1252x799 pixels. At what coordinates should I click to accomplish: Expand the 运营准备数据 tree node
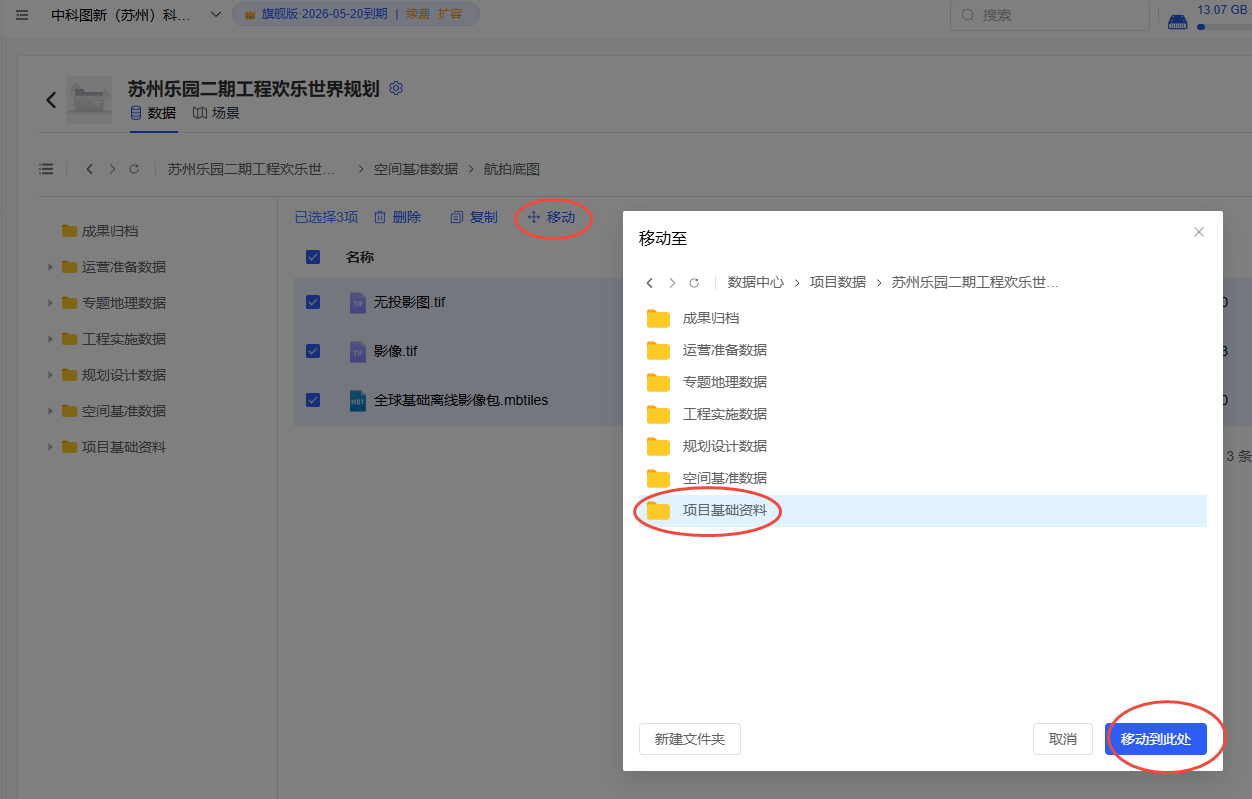click(50, 267)
